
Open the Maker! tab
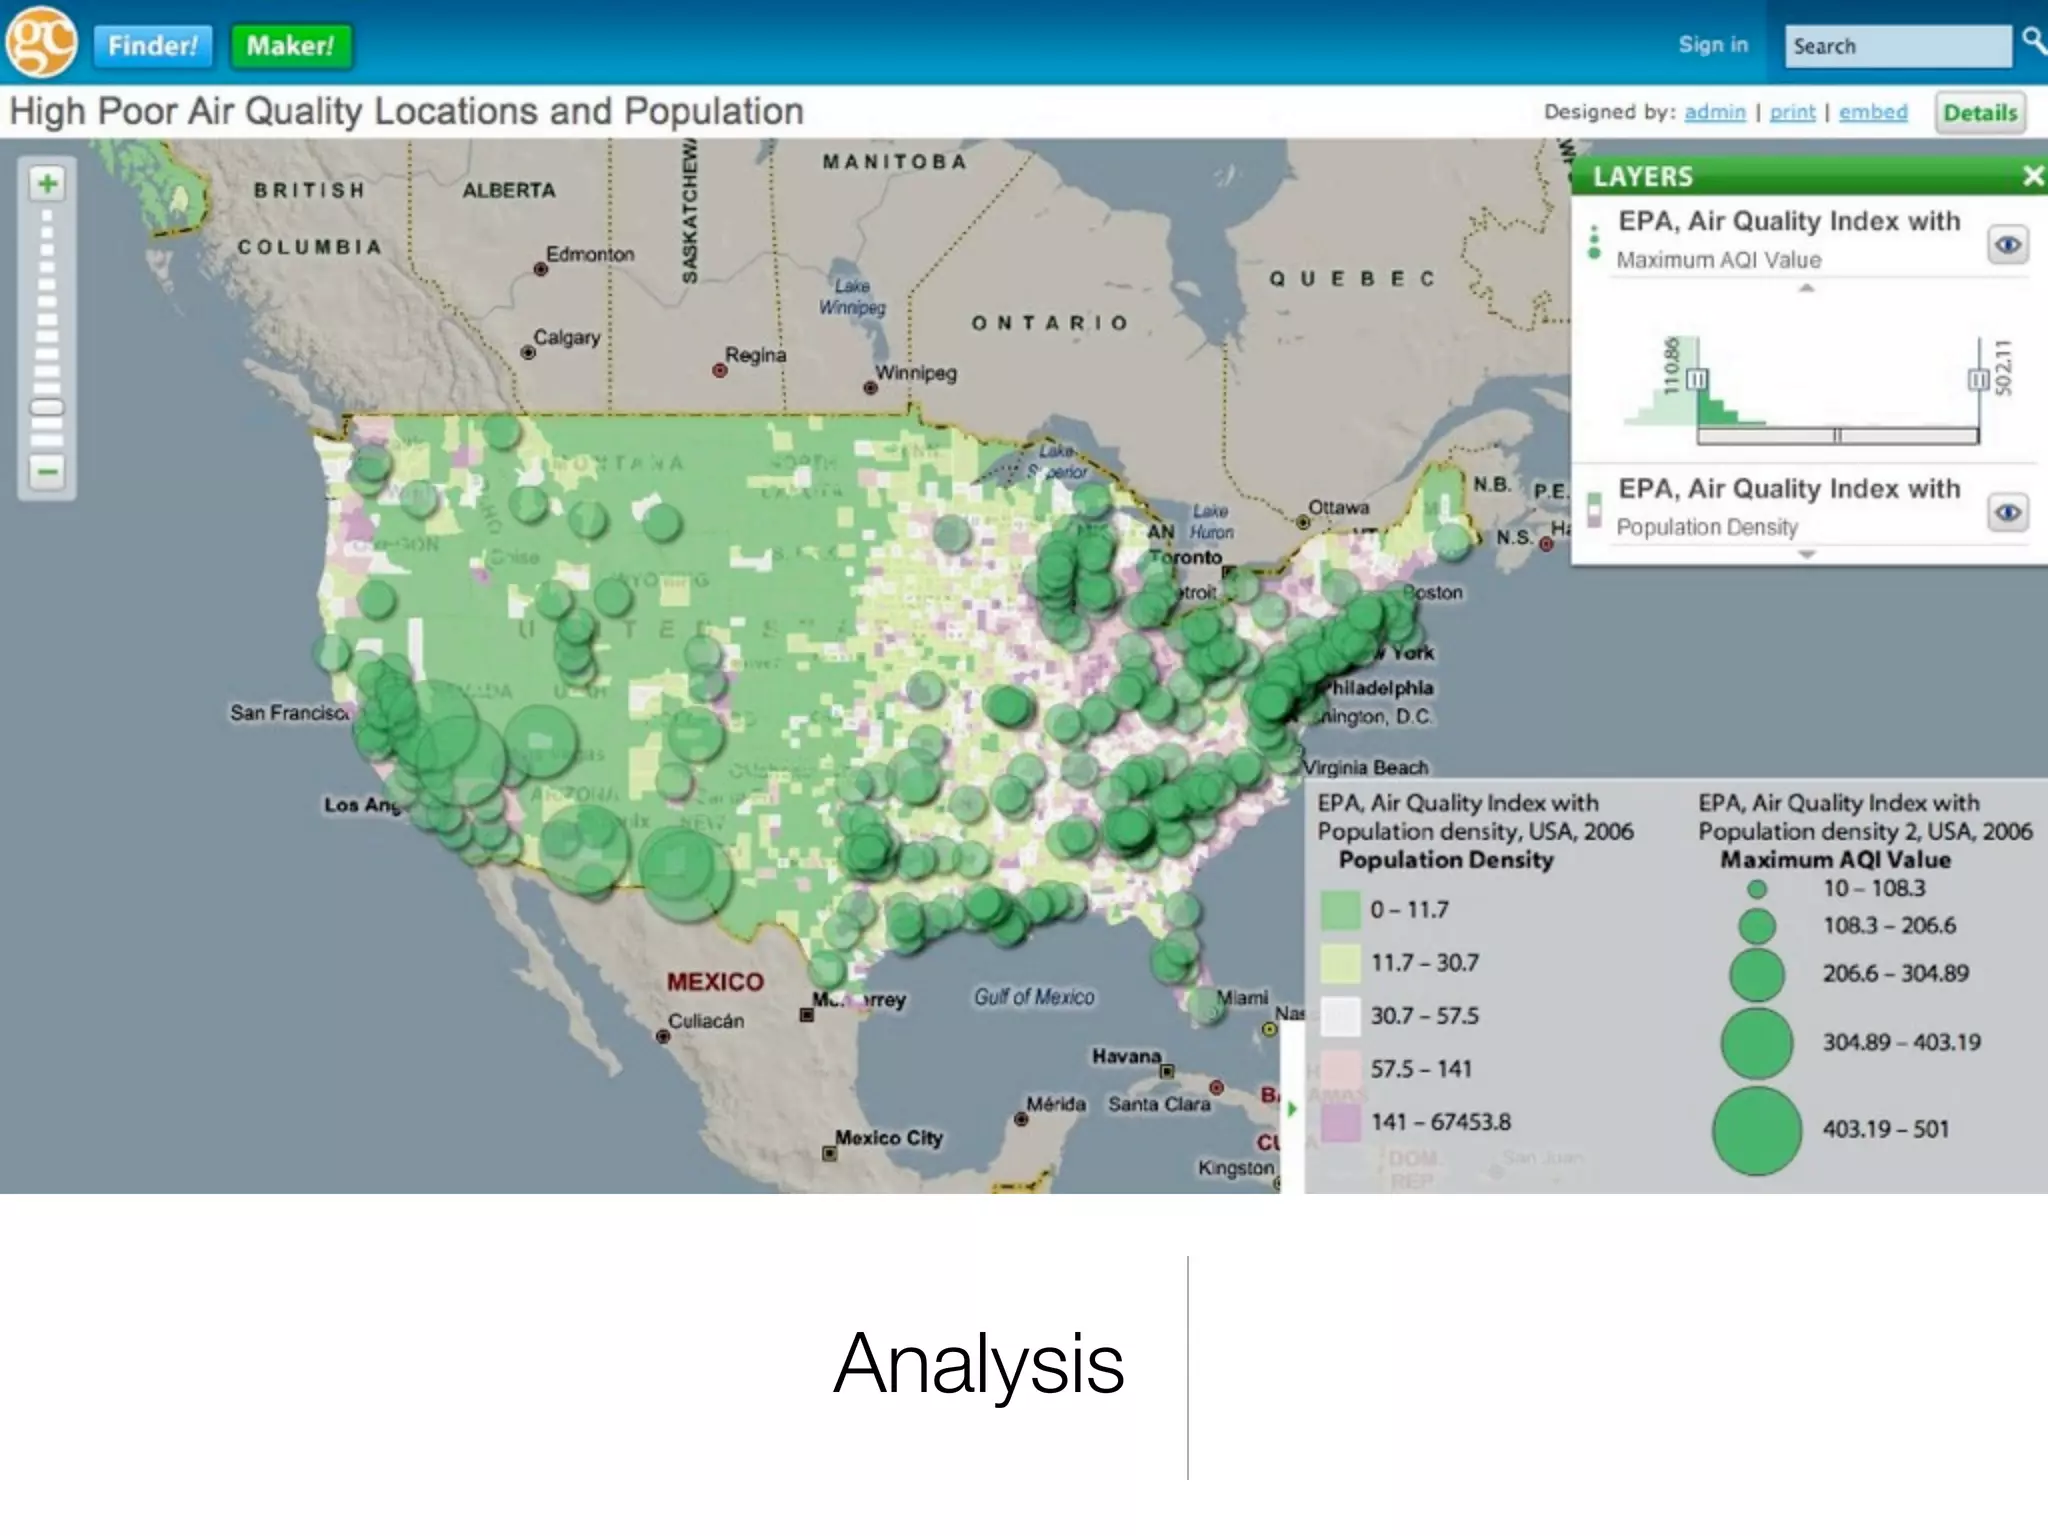click(290, 46)
